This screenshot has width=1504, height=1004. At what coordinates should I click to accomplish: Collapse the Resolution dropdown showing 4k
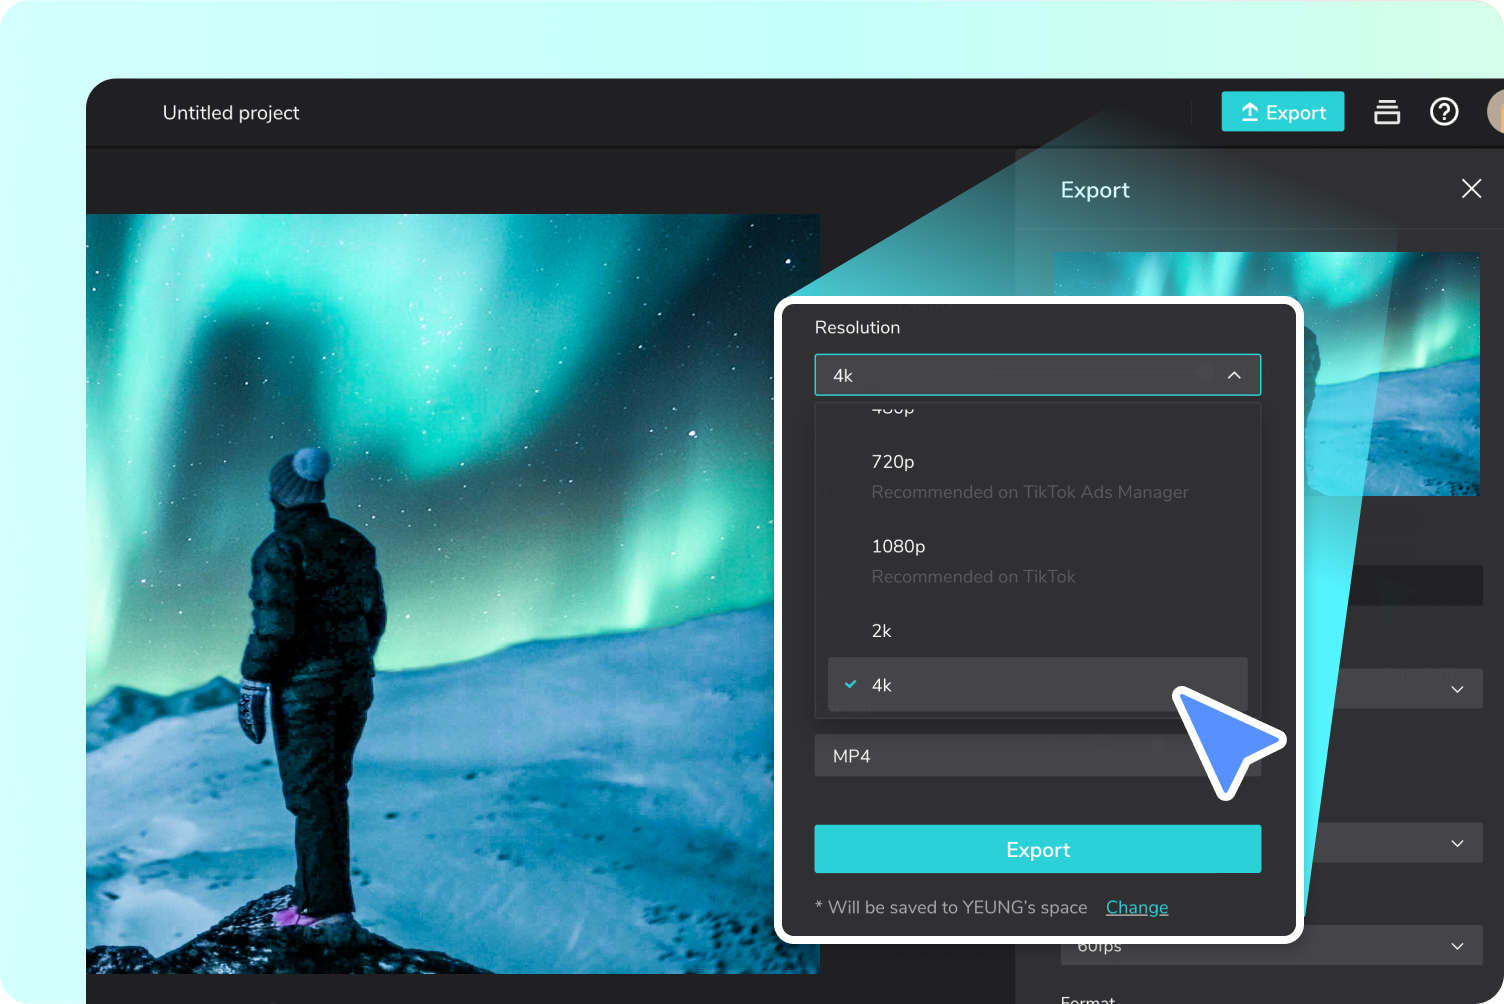[x=1038, y=375]
